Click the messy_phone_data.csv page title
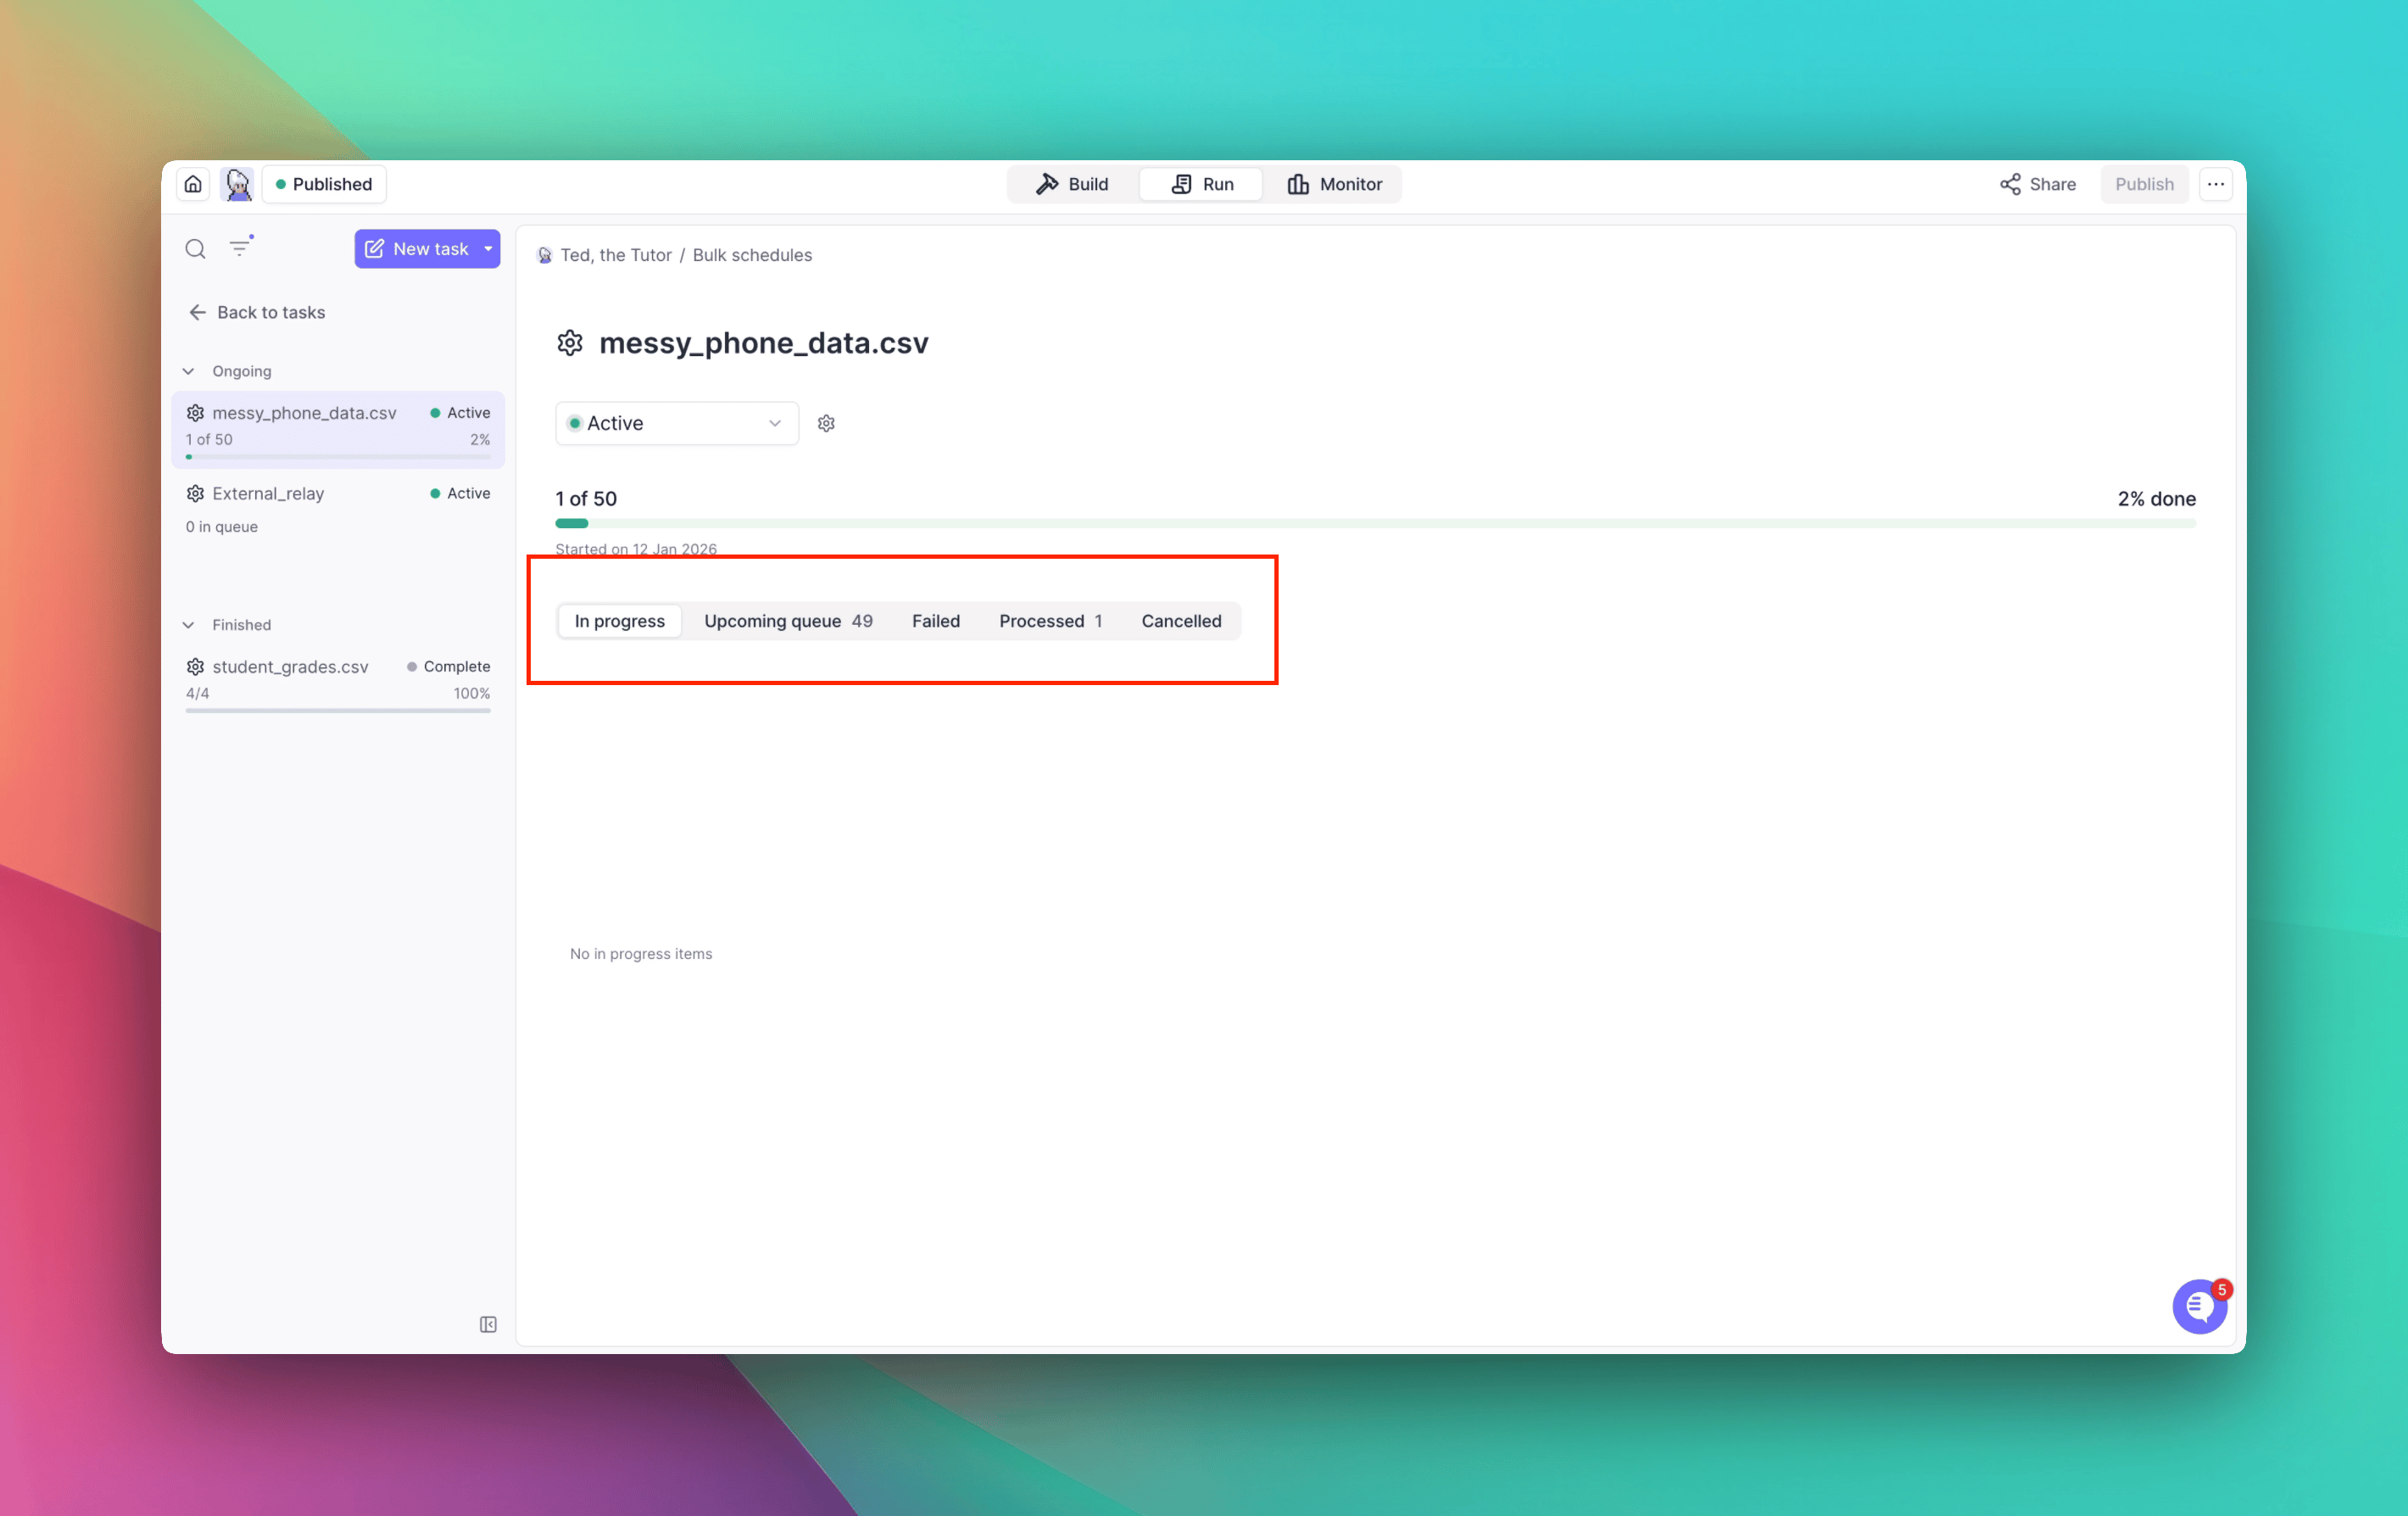 point(764,343)
